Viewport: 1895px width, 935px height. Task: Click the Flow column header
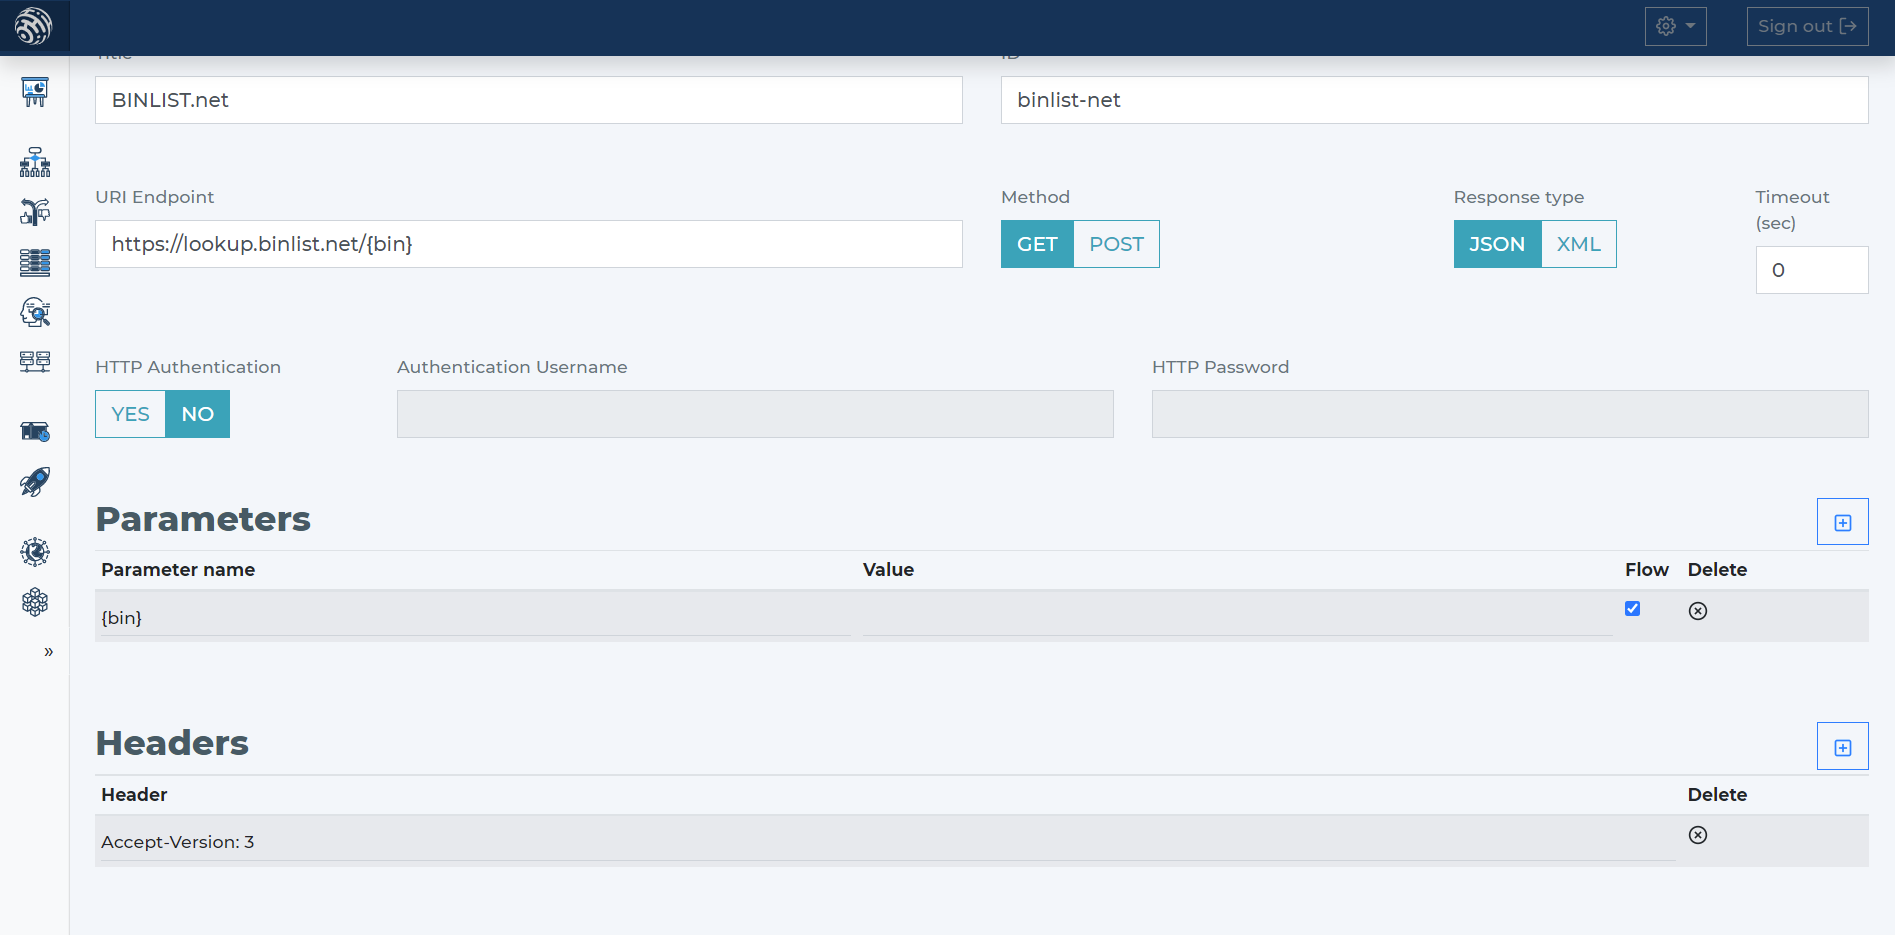pos(1646,570)
